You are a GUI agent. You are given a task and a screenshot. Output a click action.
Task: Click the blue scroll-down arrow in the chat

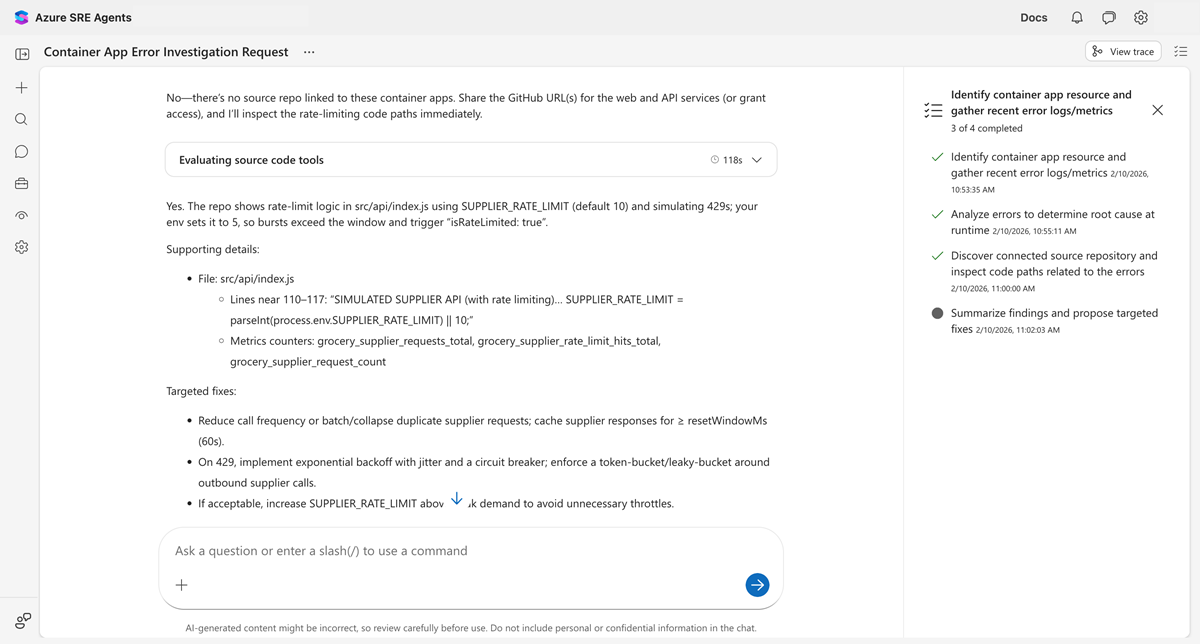coord(457,497)
